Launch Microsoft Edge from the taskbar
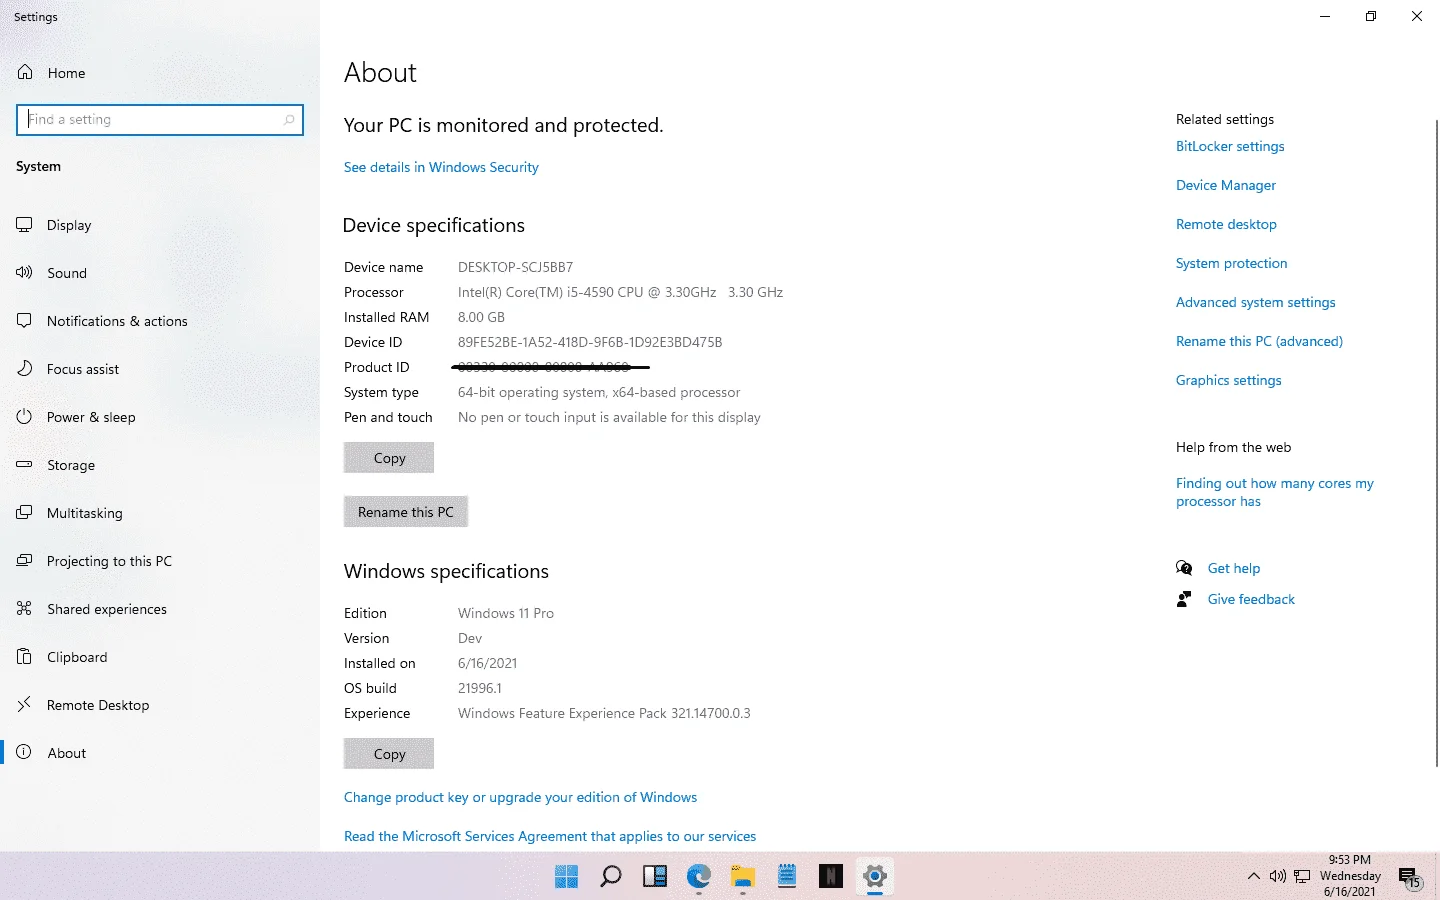Screen dimensions: 1440x900 tap(699, 877)
